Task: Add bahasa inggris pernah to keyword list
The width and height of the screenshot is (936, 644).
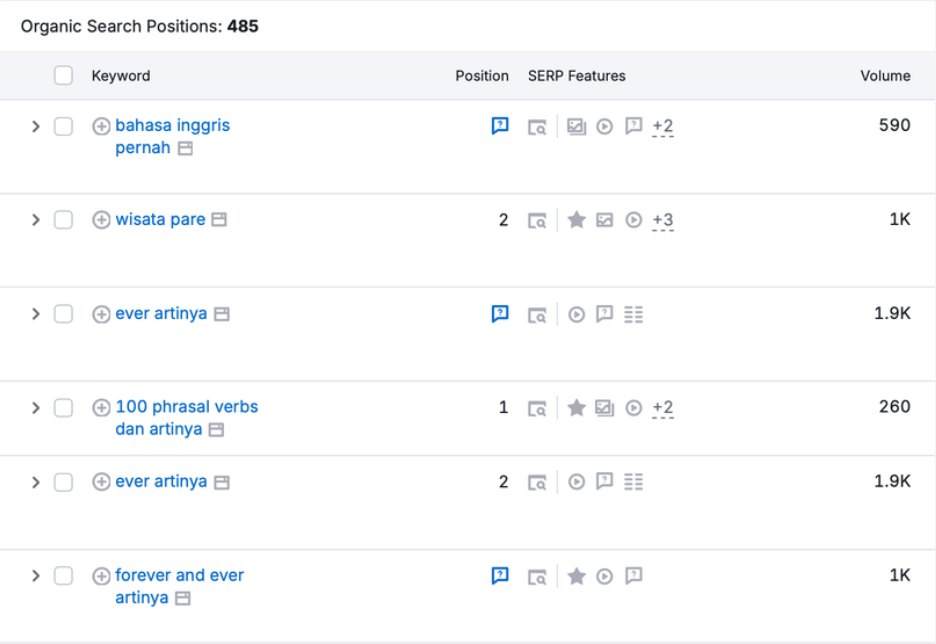Action: [101, 126]
